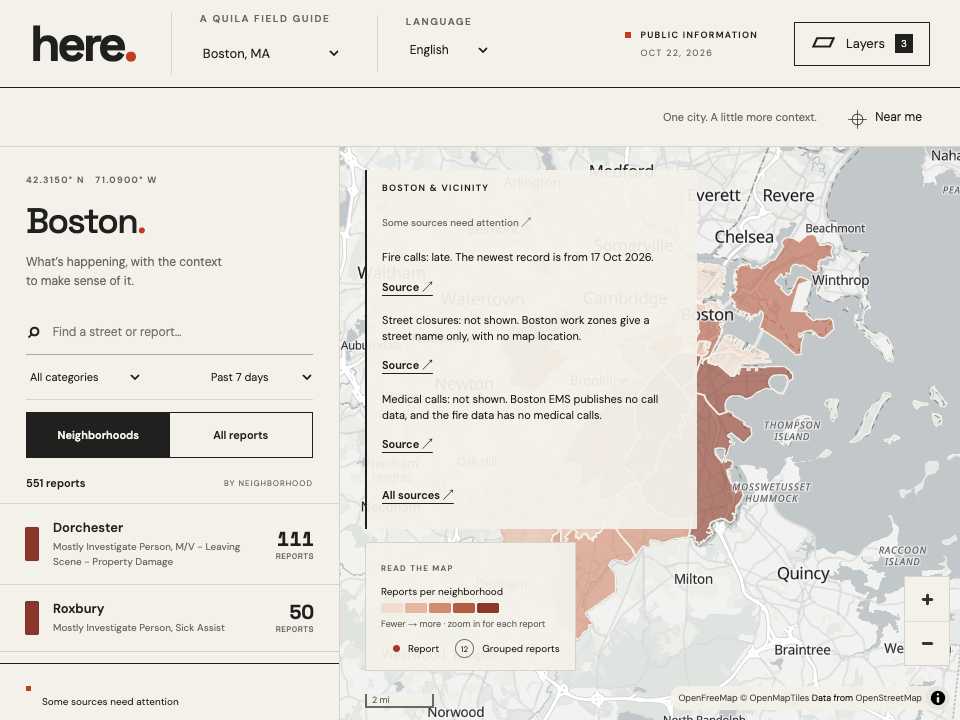This screenshot has width=960, height=720.
Task: Open the Dorchester neighborhood row
Action: 170,544
